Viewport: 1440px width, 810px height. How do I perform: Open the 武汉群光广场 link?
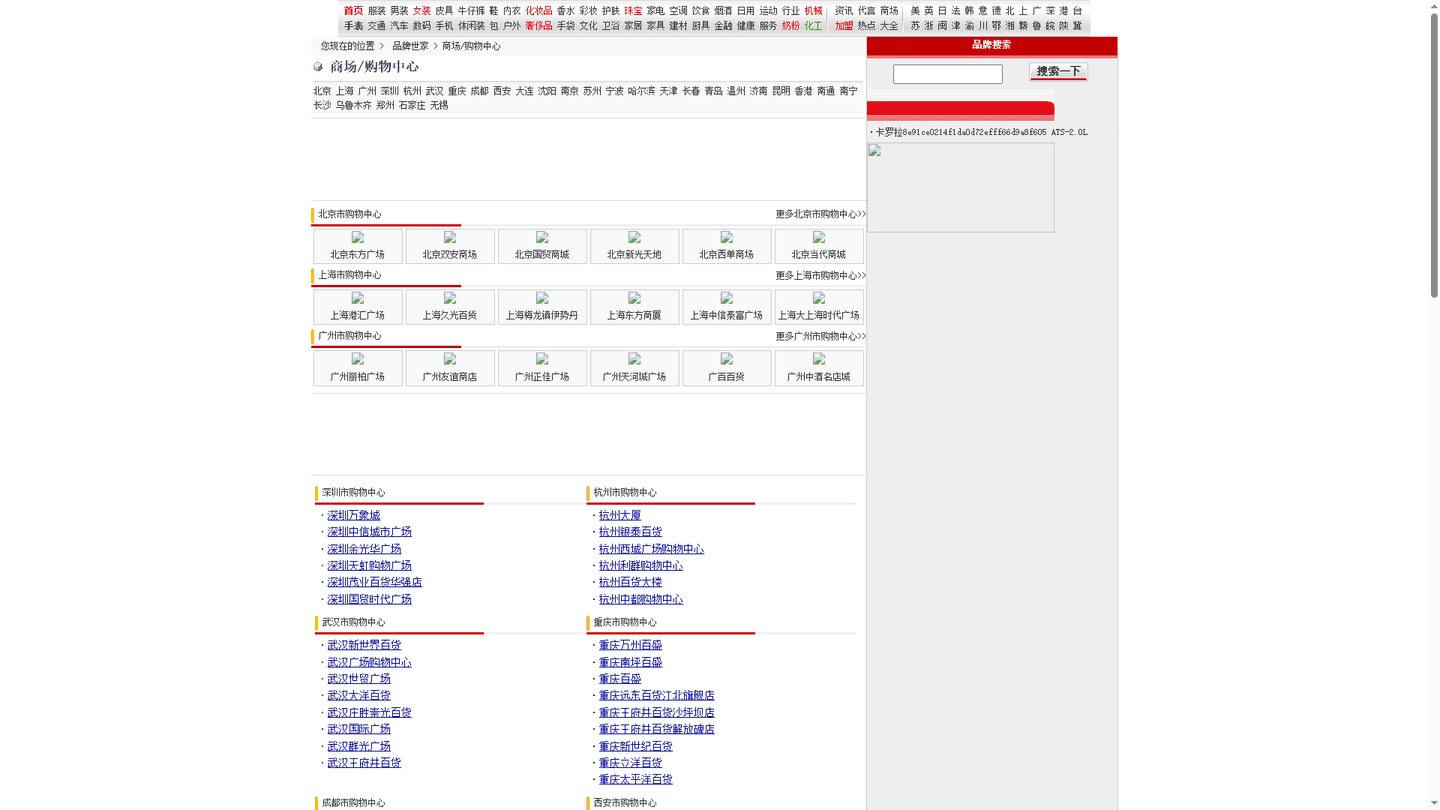pos(359,746)
